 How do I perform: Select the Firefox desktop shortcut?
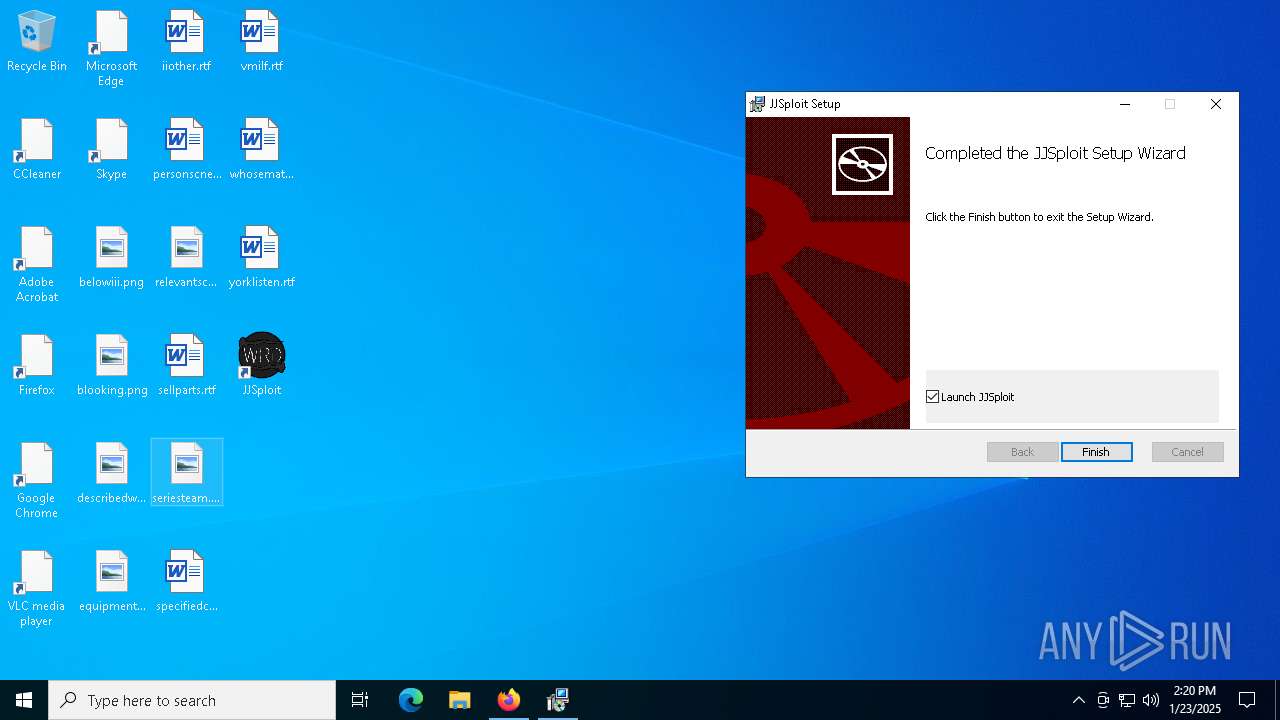click(37, 366)
